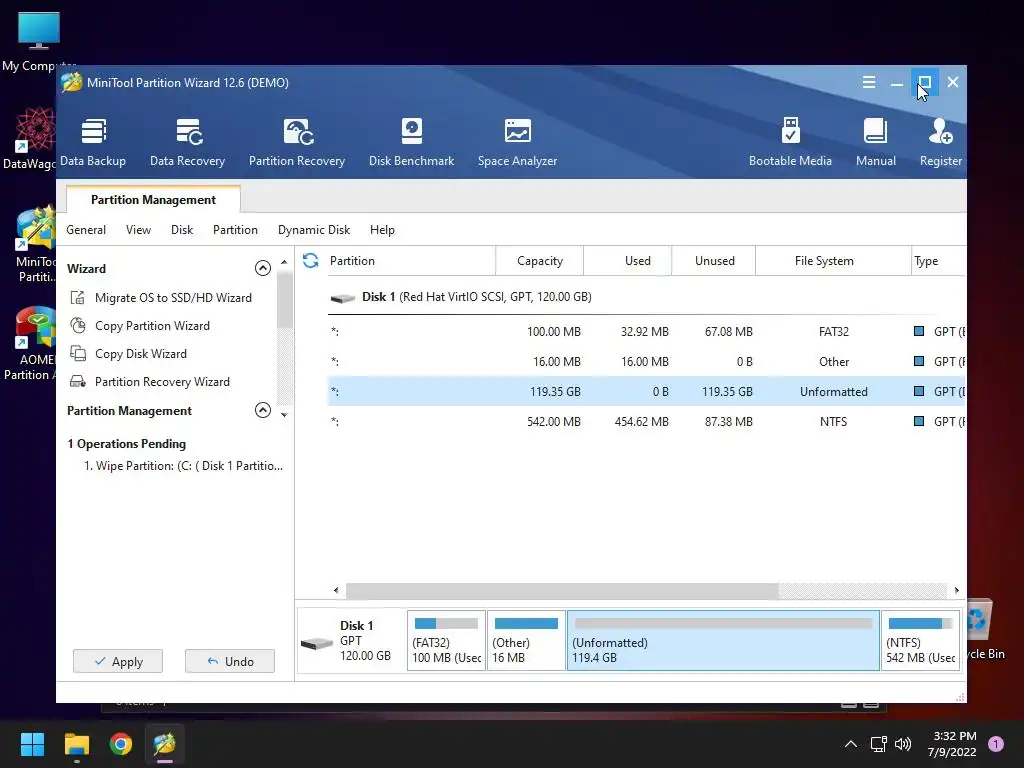Image resolution: width=1024 pixels, height=768 pixels.
Task: Open the Disk menu
Action: [182, 230]
